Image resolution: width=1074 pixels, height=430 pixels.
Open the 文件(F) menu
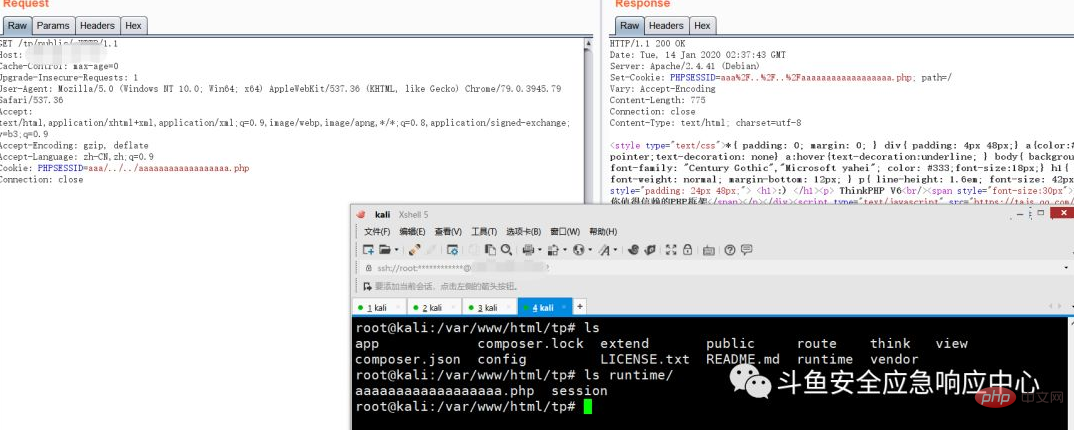click(x=377, y=232)
